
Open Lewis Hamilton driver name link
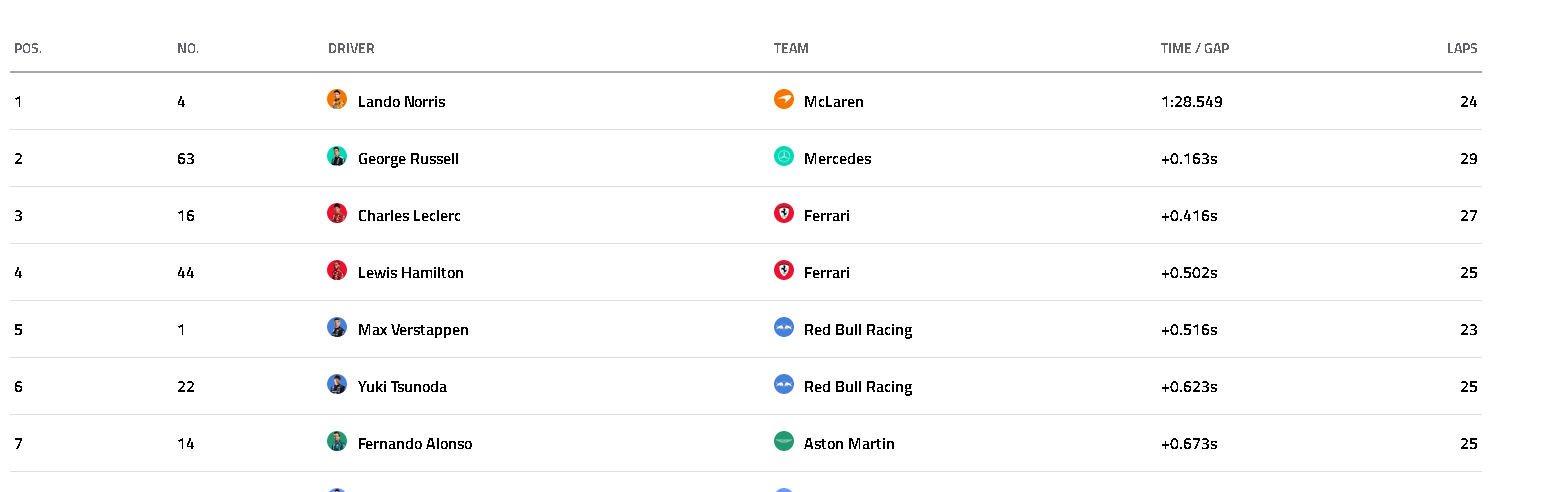[411, 273]
